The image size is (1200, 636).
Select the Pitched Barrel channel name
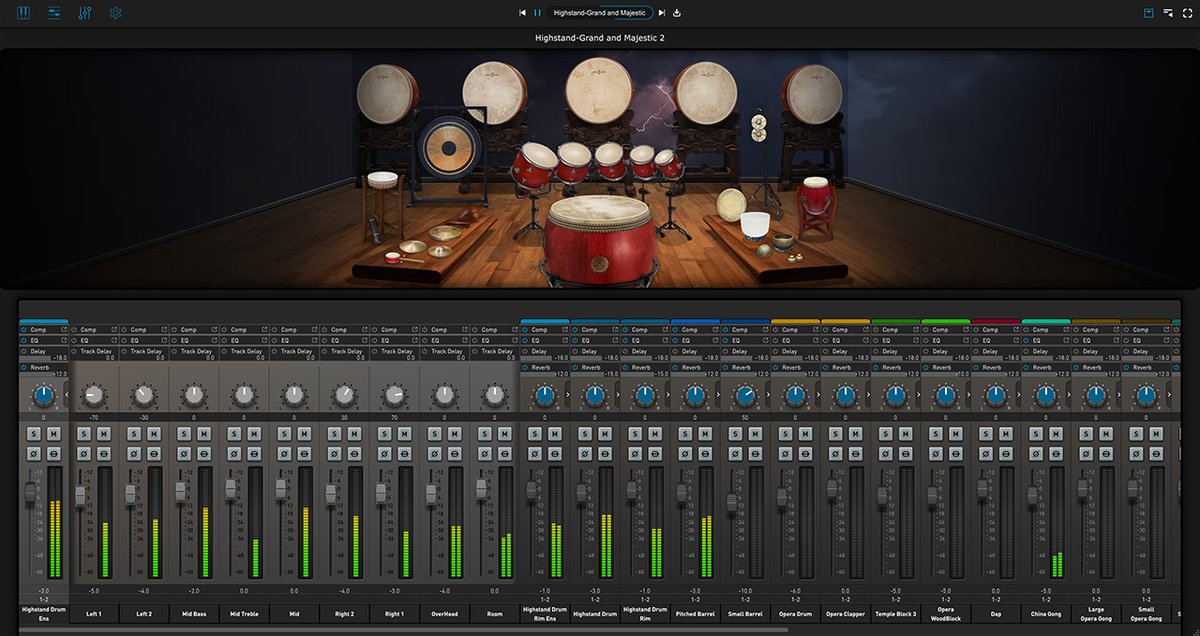point(695,613)
